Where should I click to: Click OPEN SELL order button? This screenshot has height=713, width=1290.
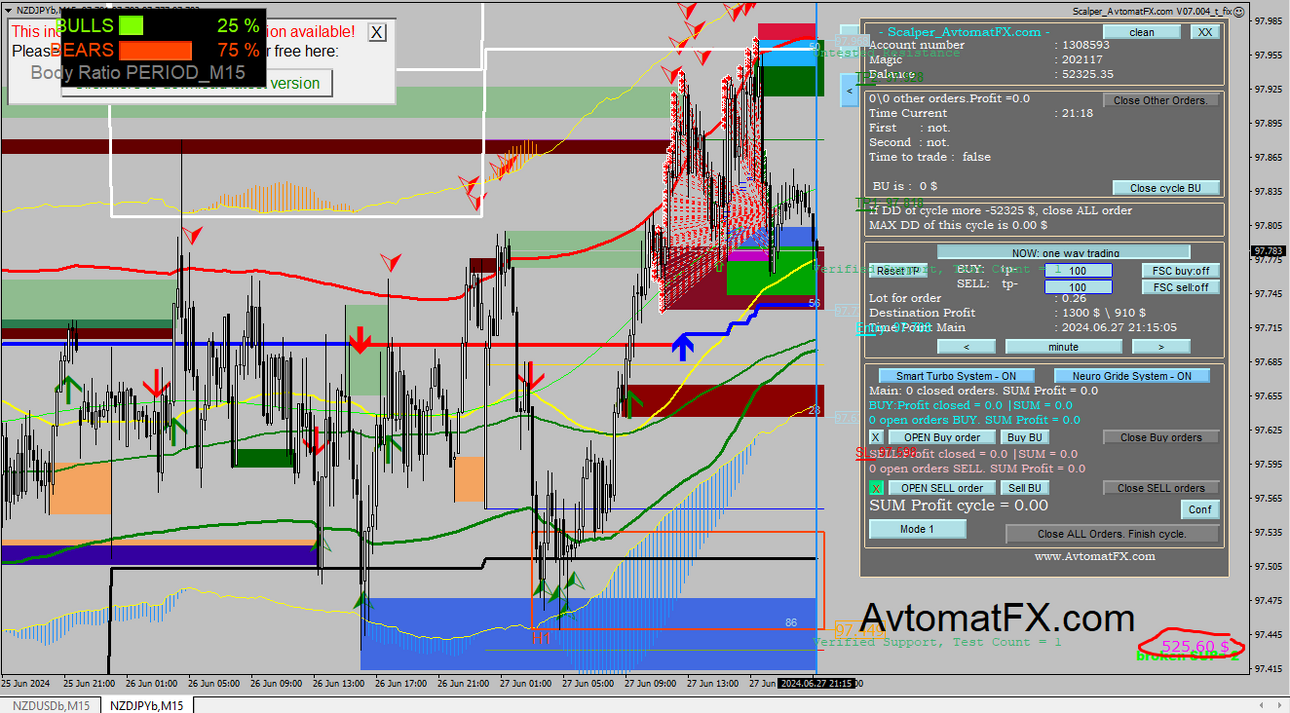942,488
